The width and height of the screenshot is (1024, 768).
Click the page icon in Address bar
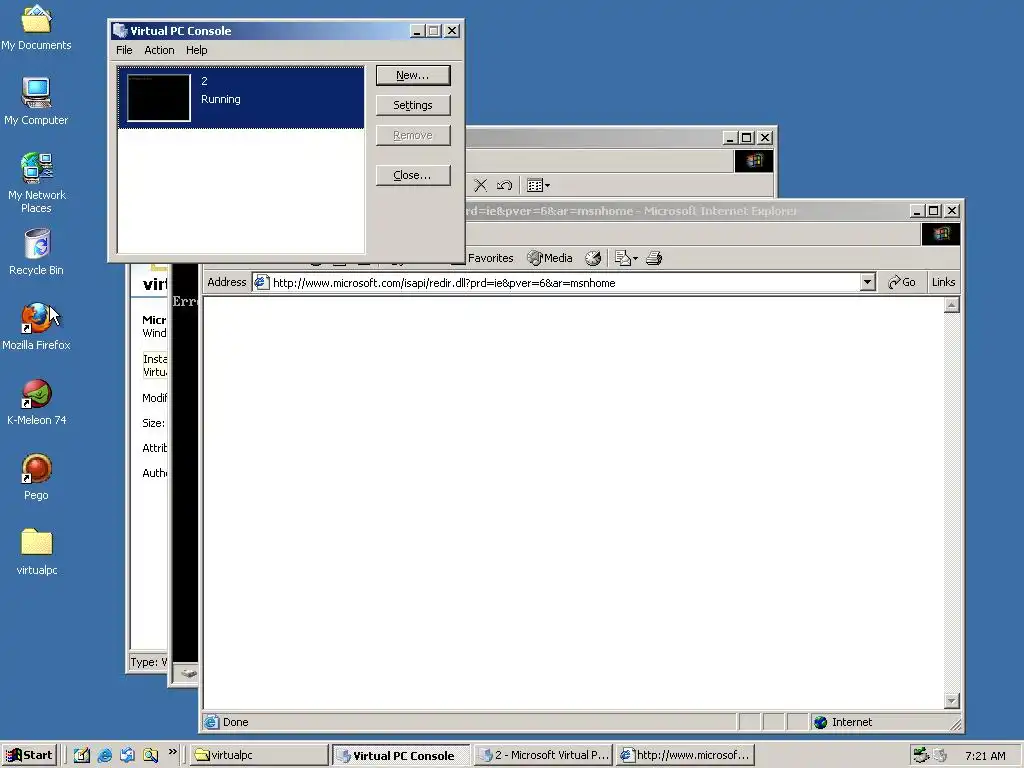261,282
